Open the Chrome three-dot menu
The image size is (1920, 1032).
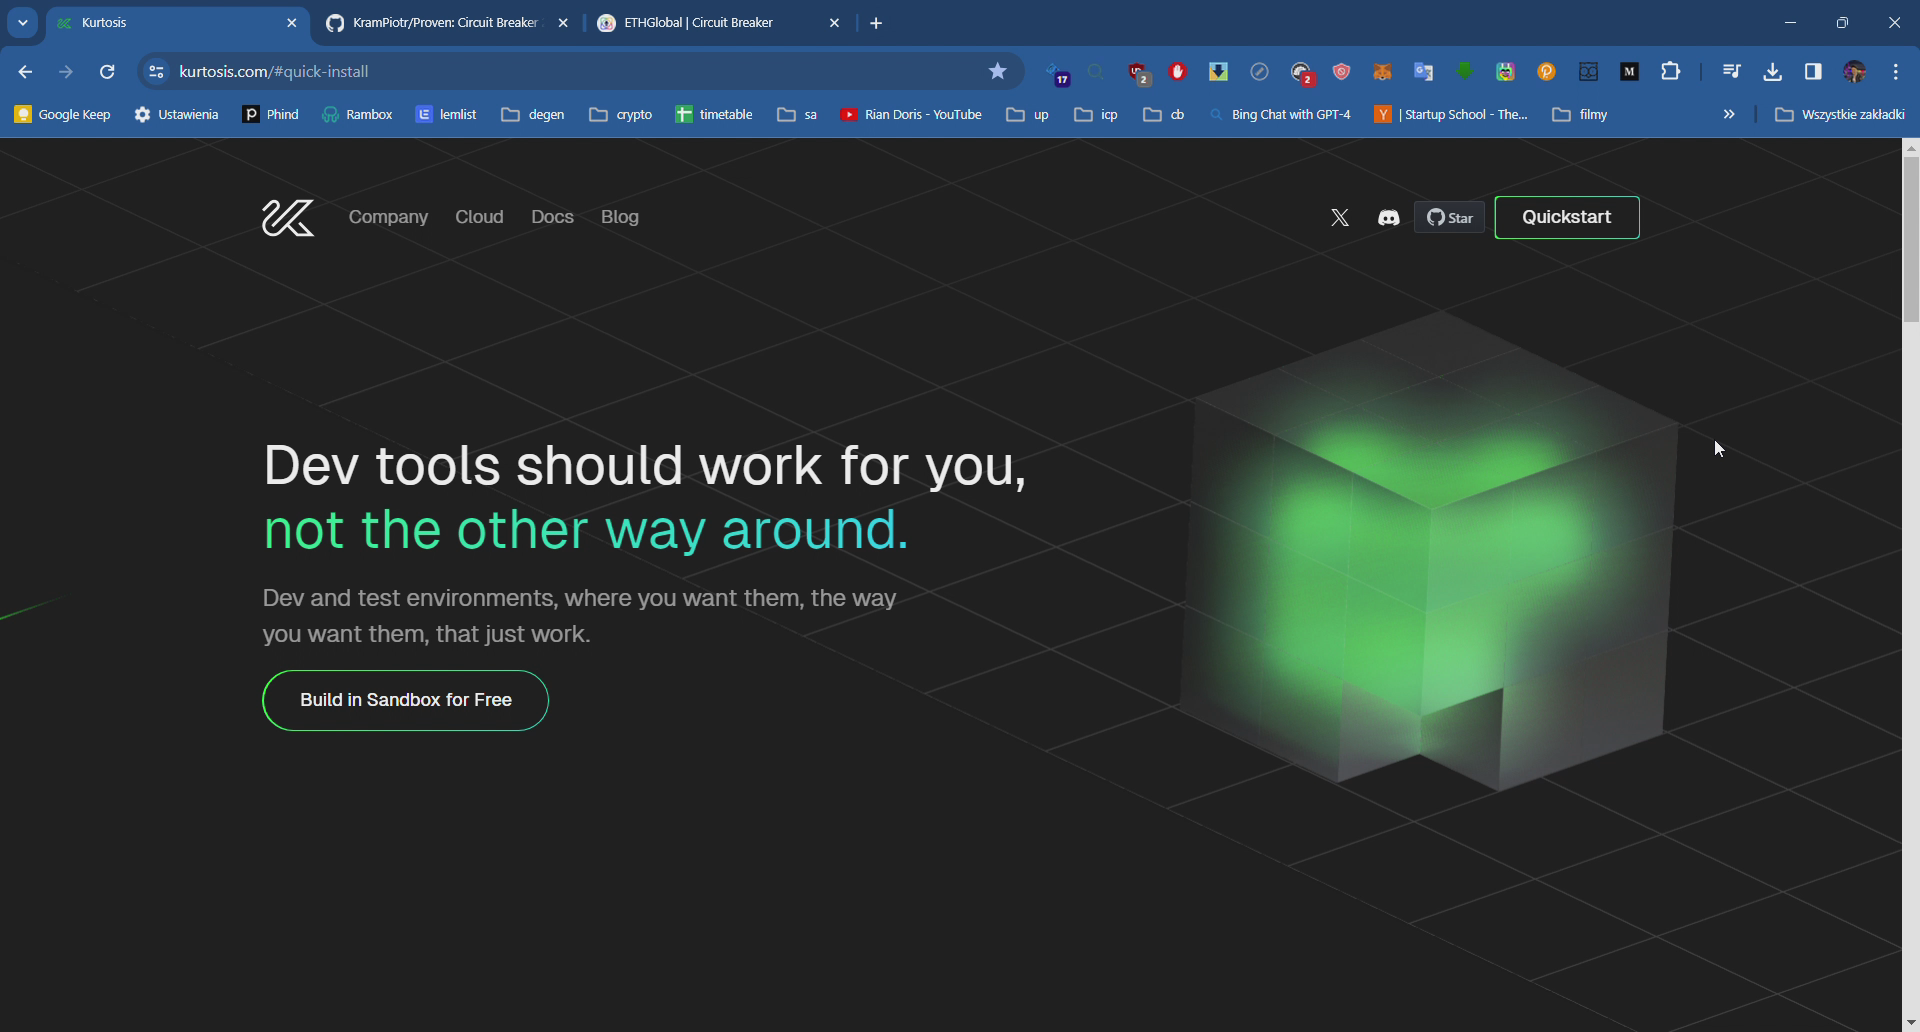pyautogui.click(x=1896, y=71)
